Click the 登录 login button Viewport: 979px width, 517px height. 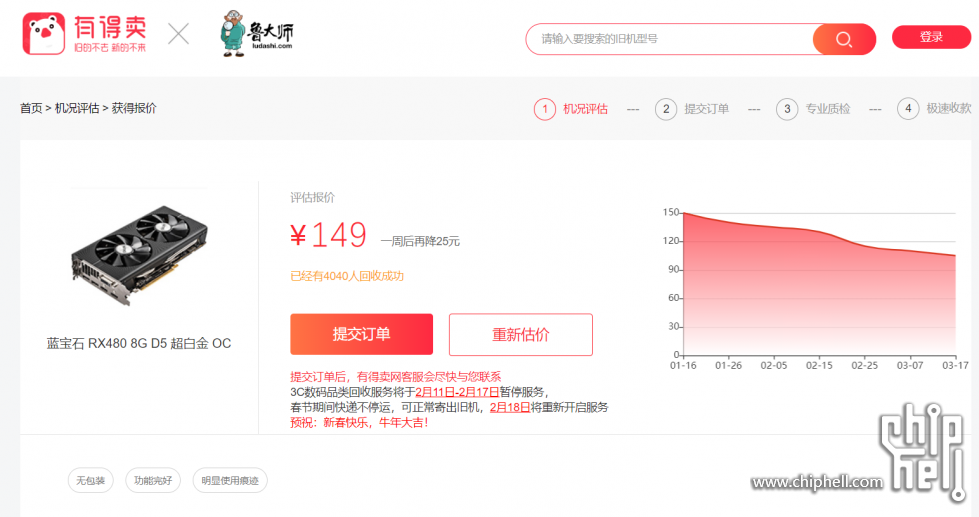931,37
